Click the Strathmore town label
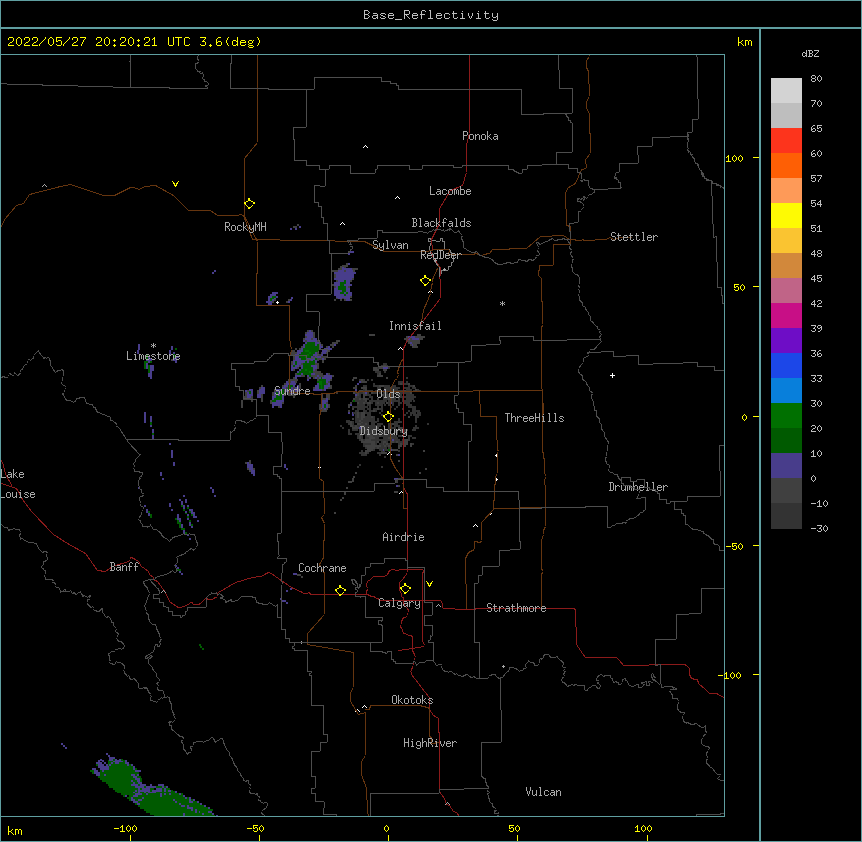Image resolution: width=862 pixels, height=842 pixels. (x=516, y=608)
